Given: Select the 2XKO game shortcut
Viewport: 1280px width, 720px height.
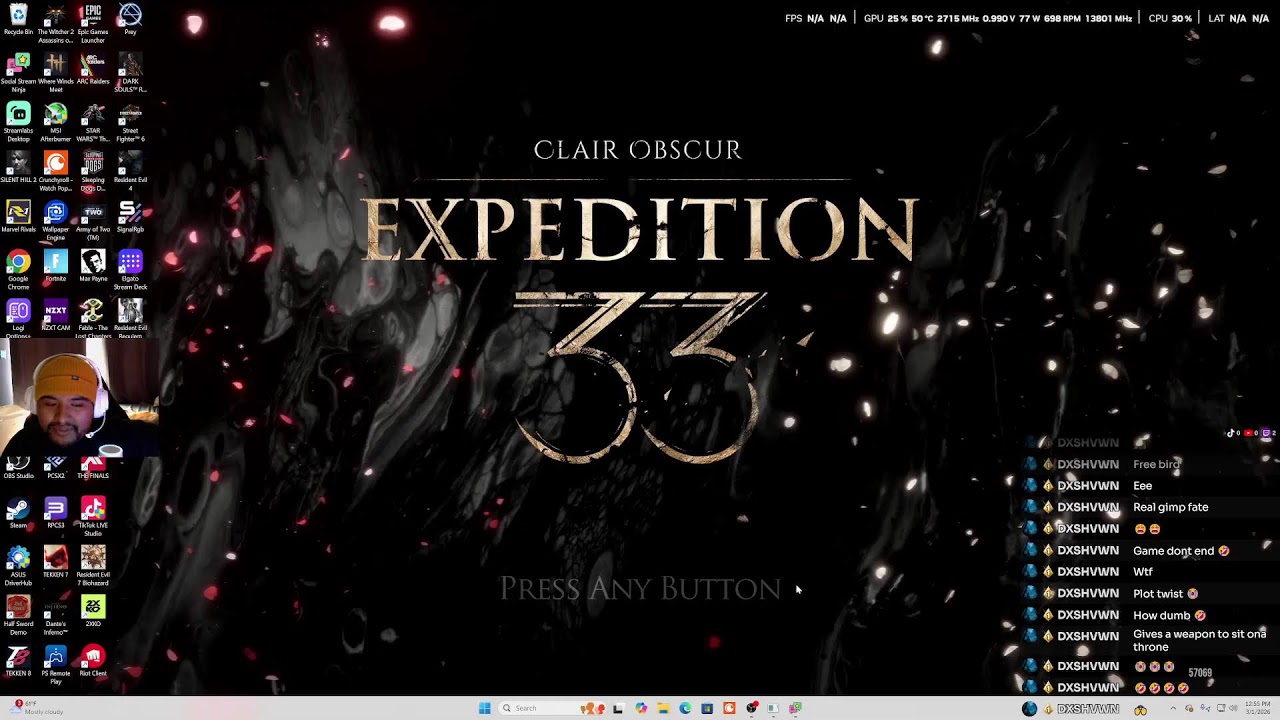Looking at the screenshot, I should pos(93,612).
